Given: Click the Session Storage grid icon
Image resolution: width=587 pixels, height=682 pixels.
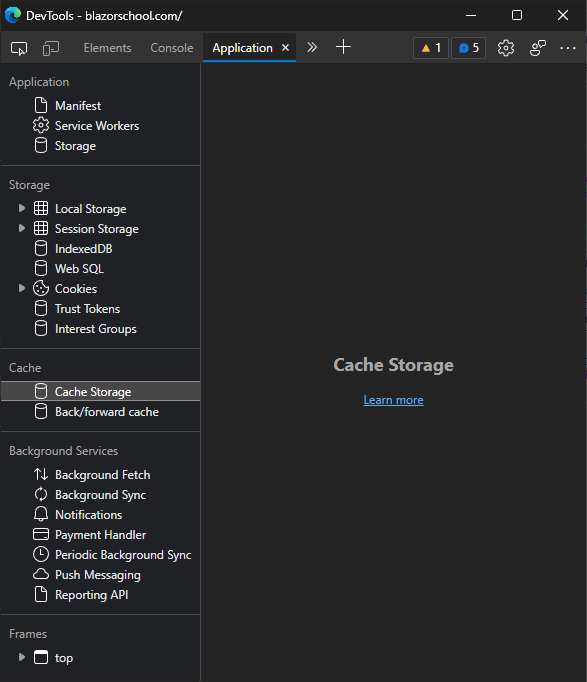Looking at the screenshot, I should click(x=41, y=228).
